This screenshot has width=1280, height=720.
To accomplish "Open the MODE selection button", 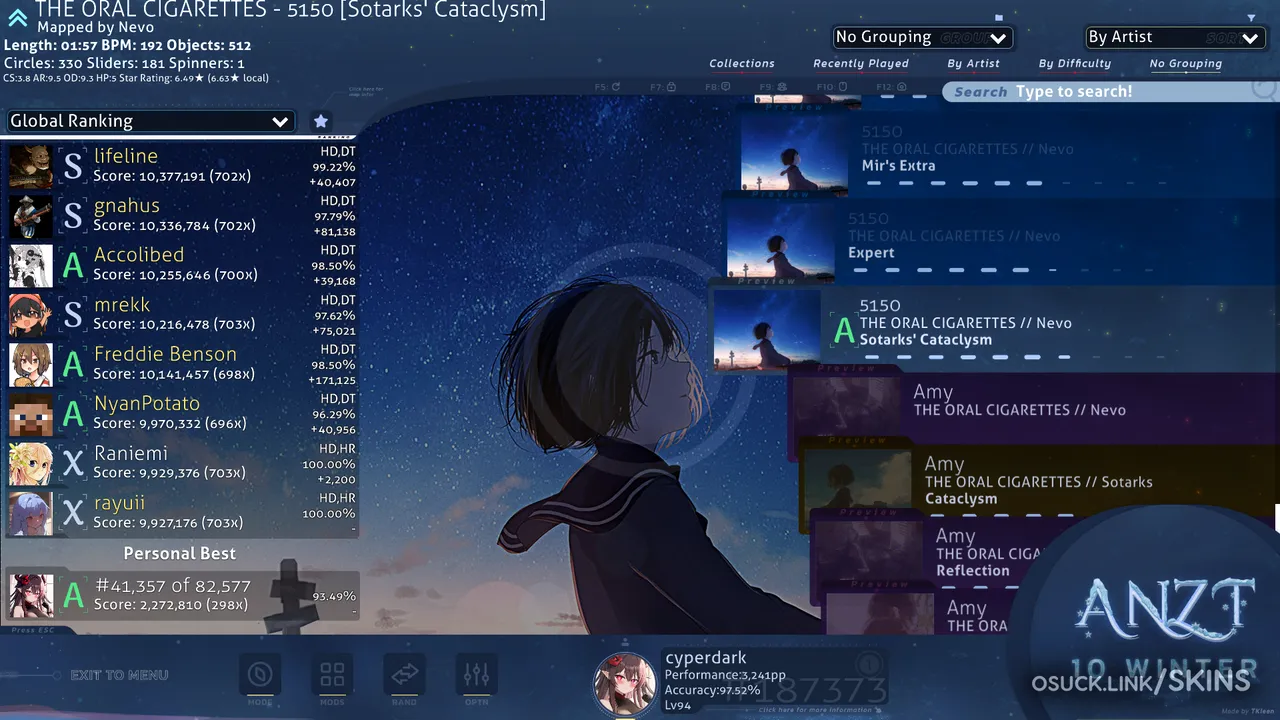I will [x=260, y=676].
